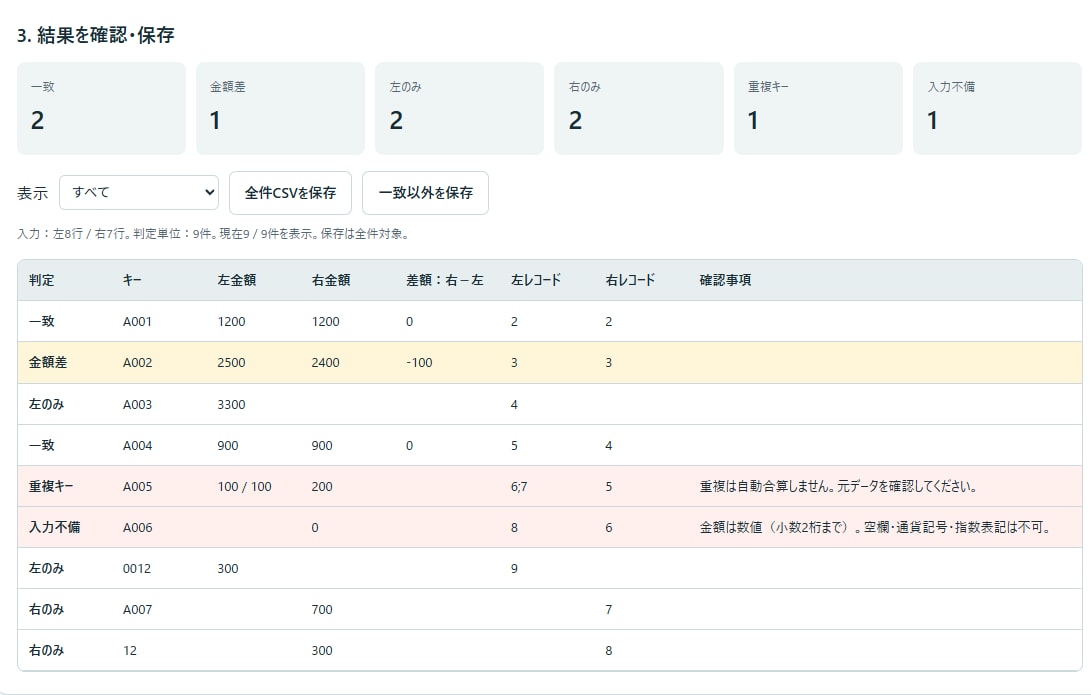Click the 入力：左8行 / 右7行 status line

point(213,234)
